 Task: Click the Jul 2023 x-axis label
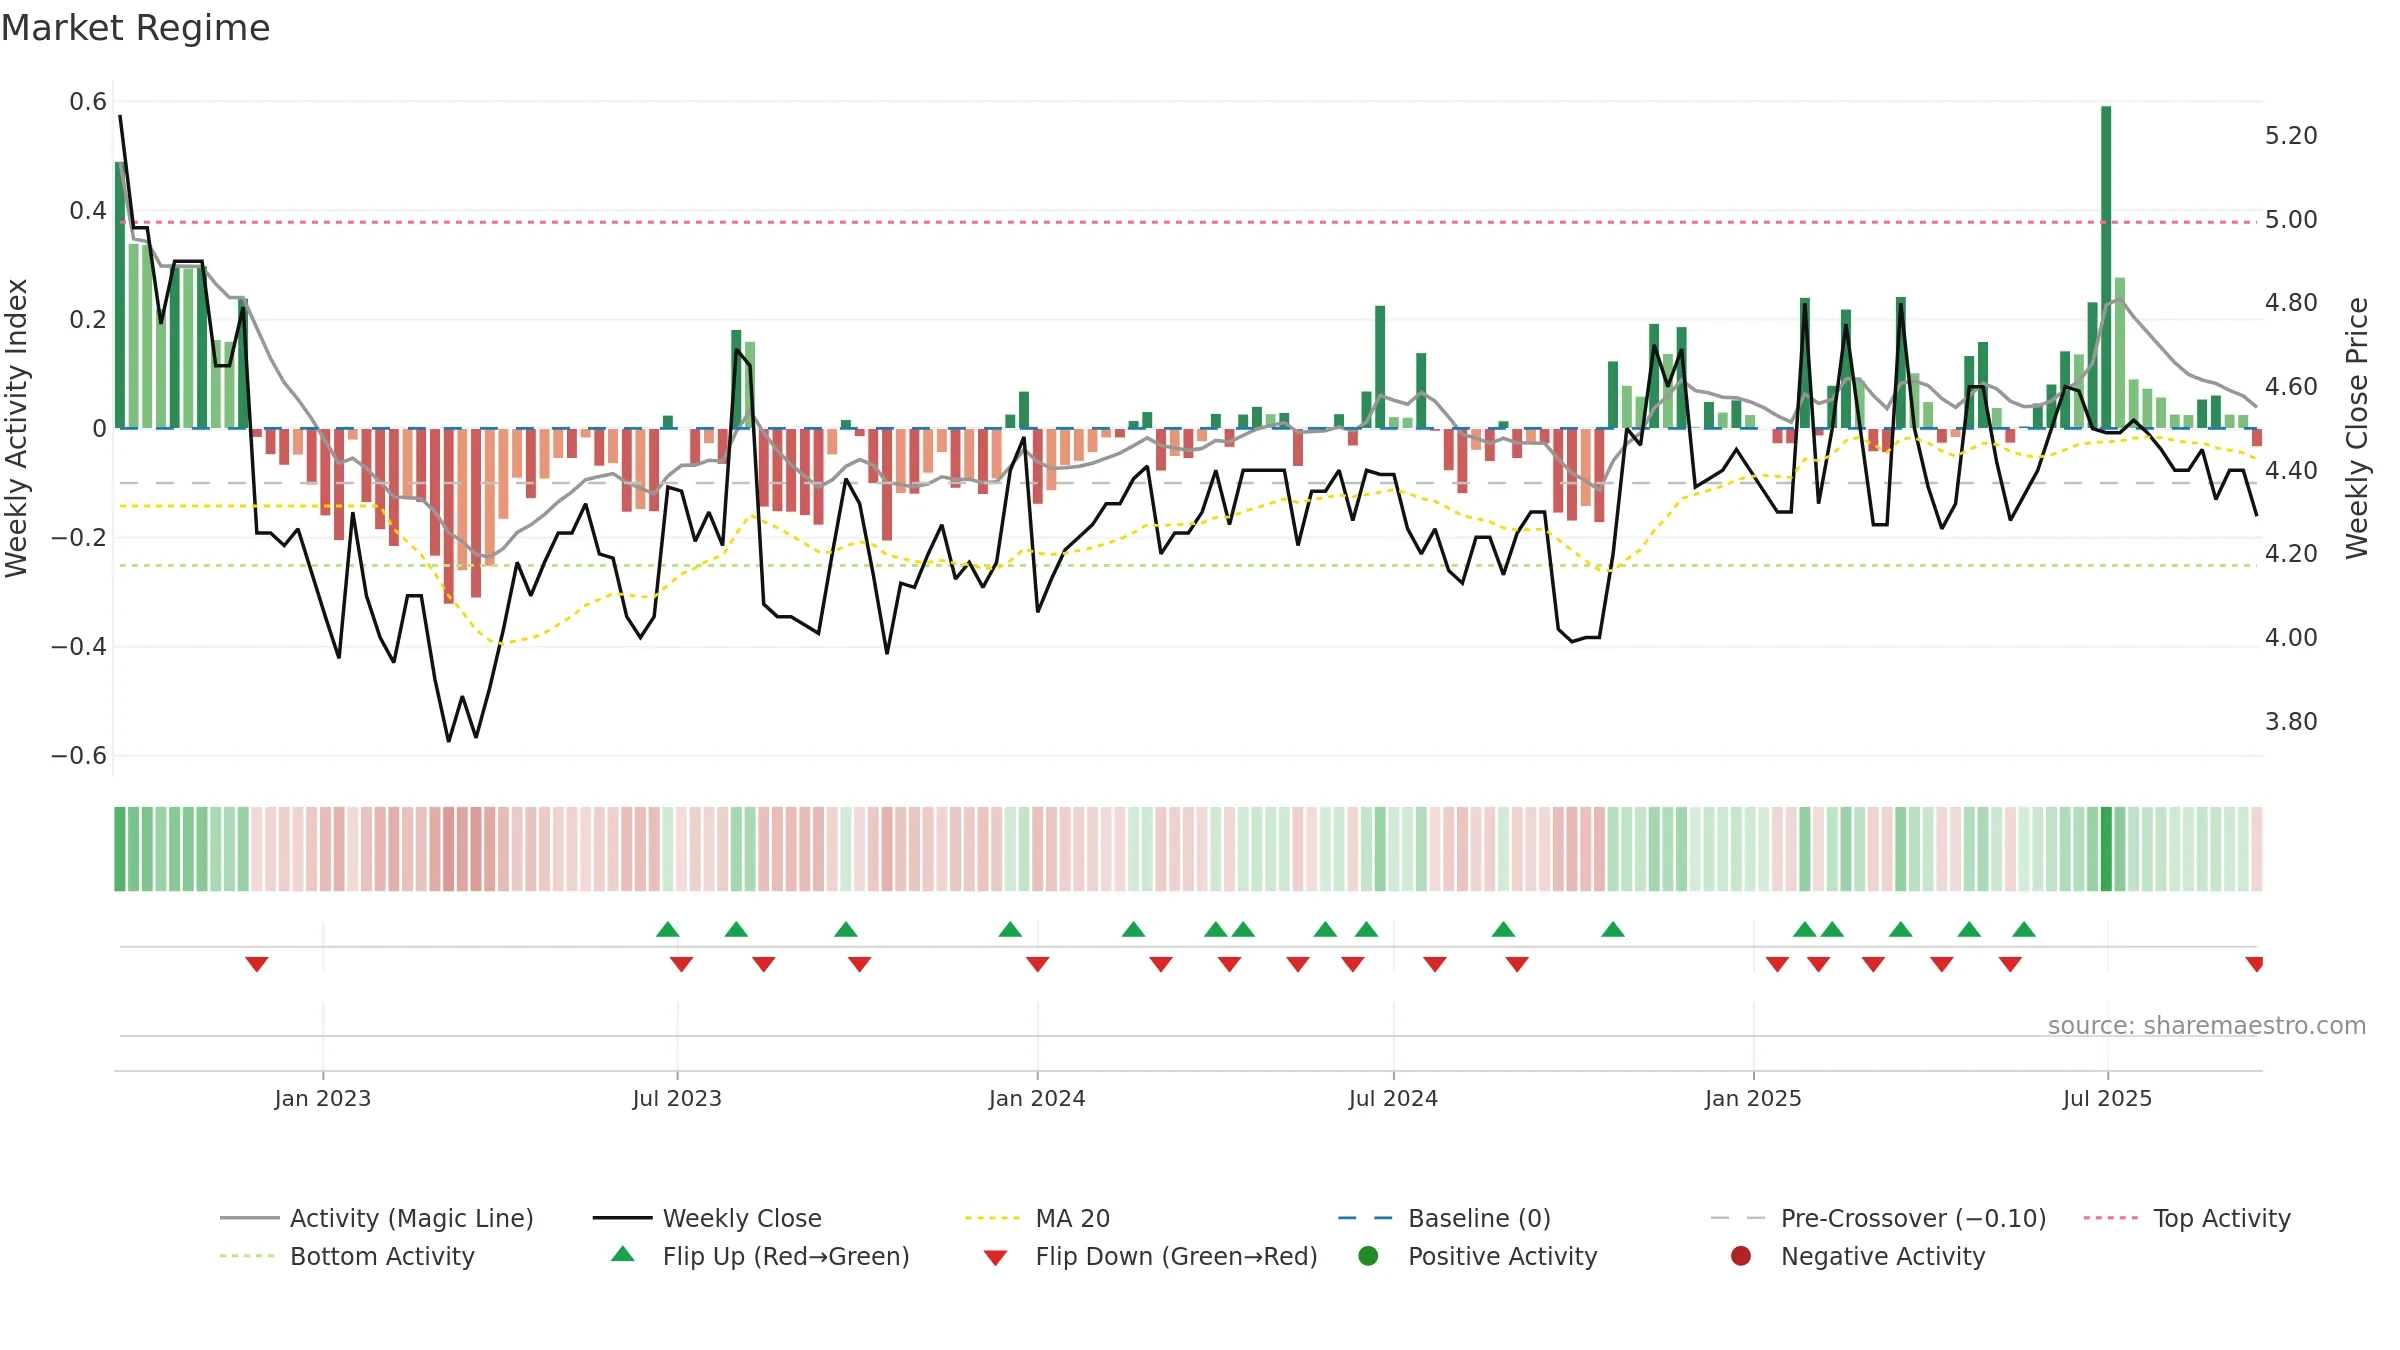click(677, 1098)
